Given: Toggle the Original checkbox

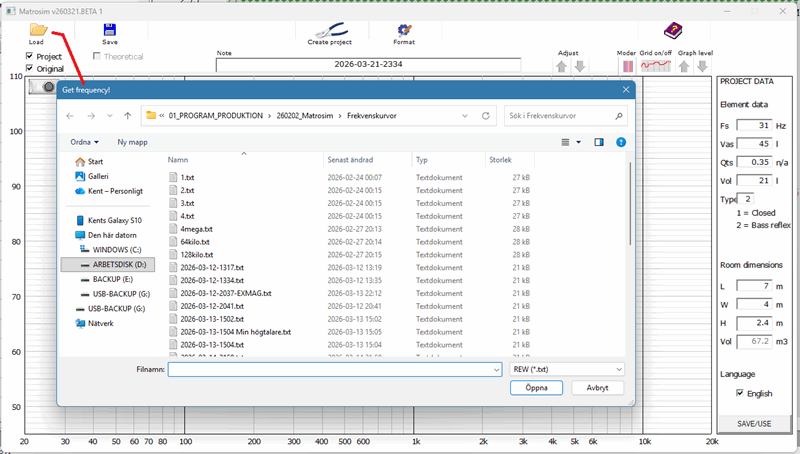Looking at the screenshot, I should point(30,68).
